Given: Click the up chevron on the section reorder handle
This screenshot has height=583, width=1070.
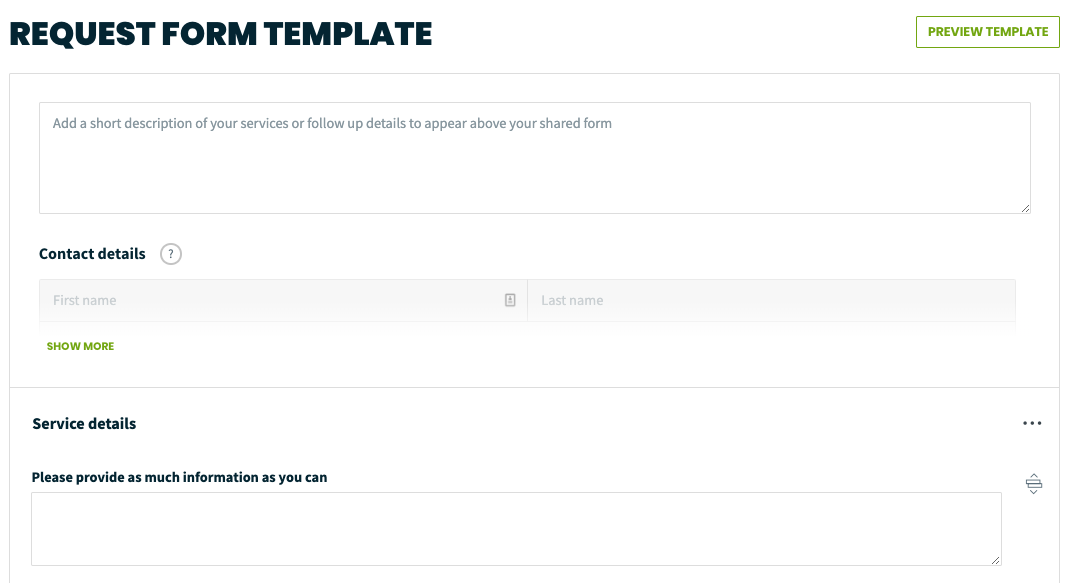Looking at the screenshot, I should coord(1033,477).
